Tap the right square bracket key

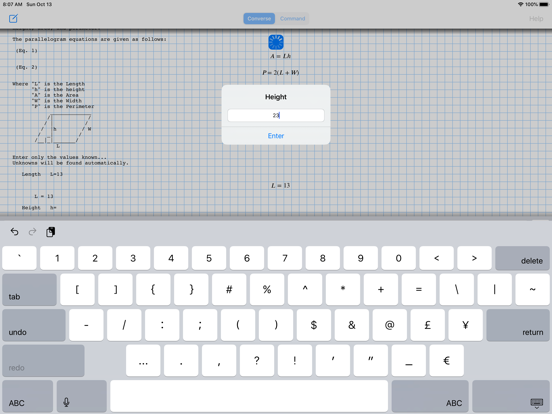tap(115, 290)
